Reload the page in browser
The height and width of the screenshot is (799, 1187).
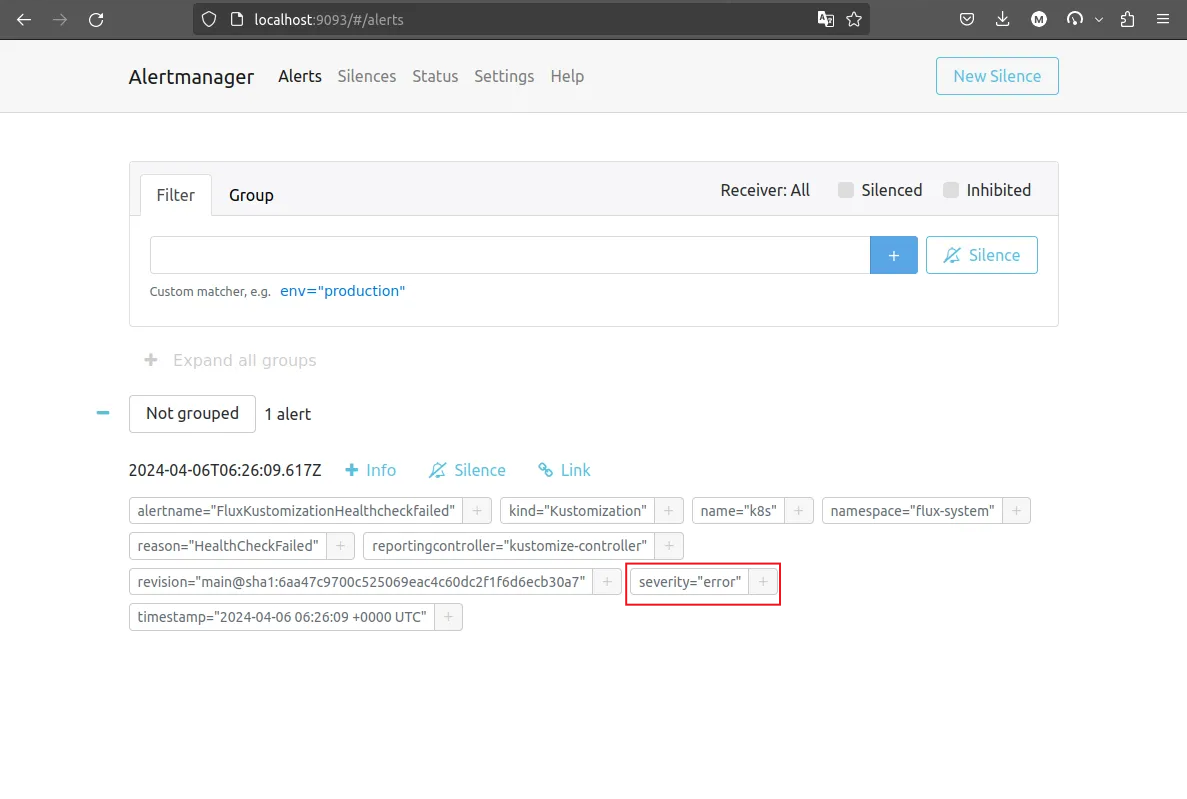click(96, 19)
